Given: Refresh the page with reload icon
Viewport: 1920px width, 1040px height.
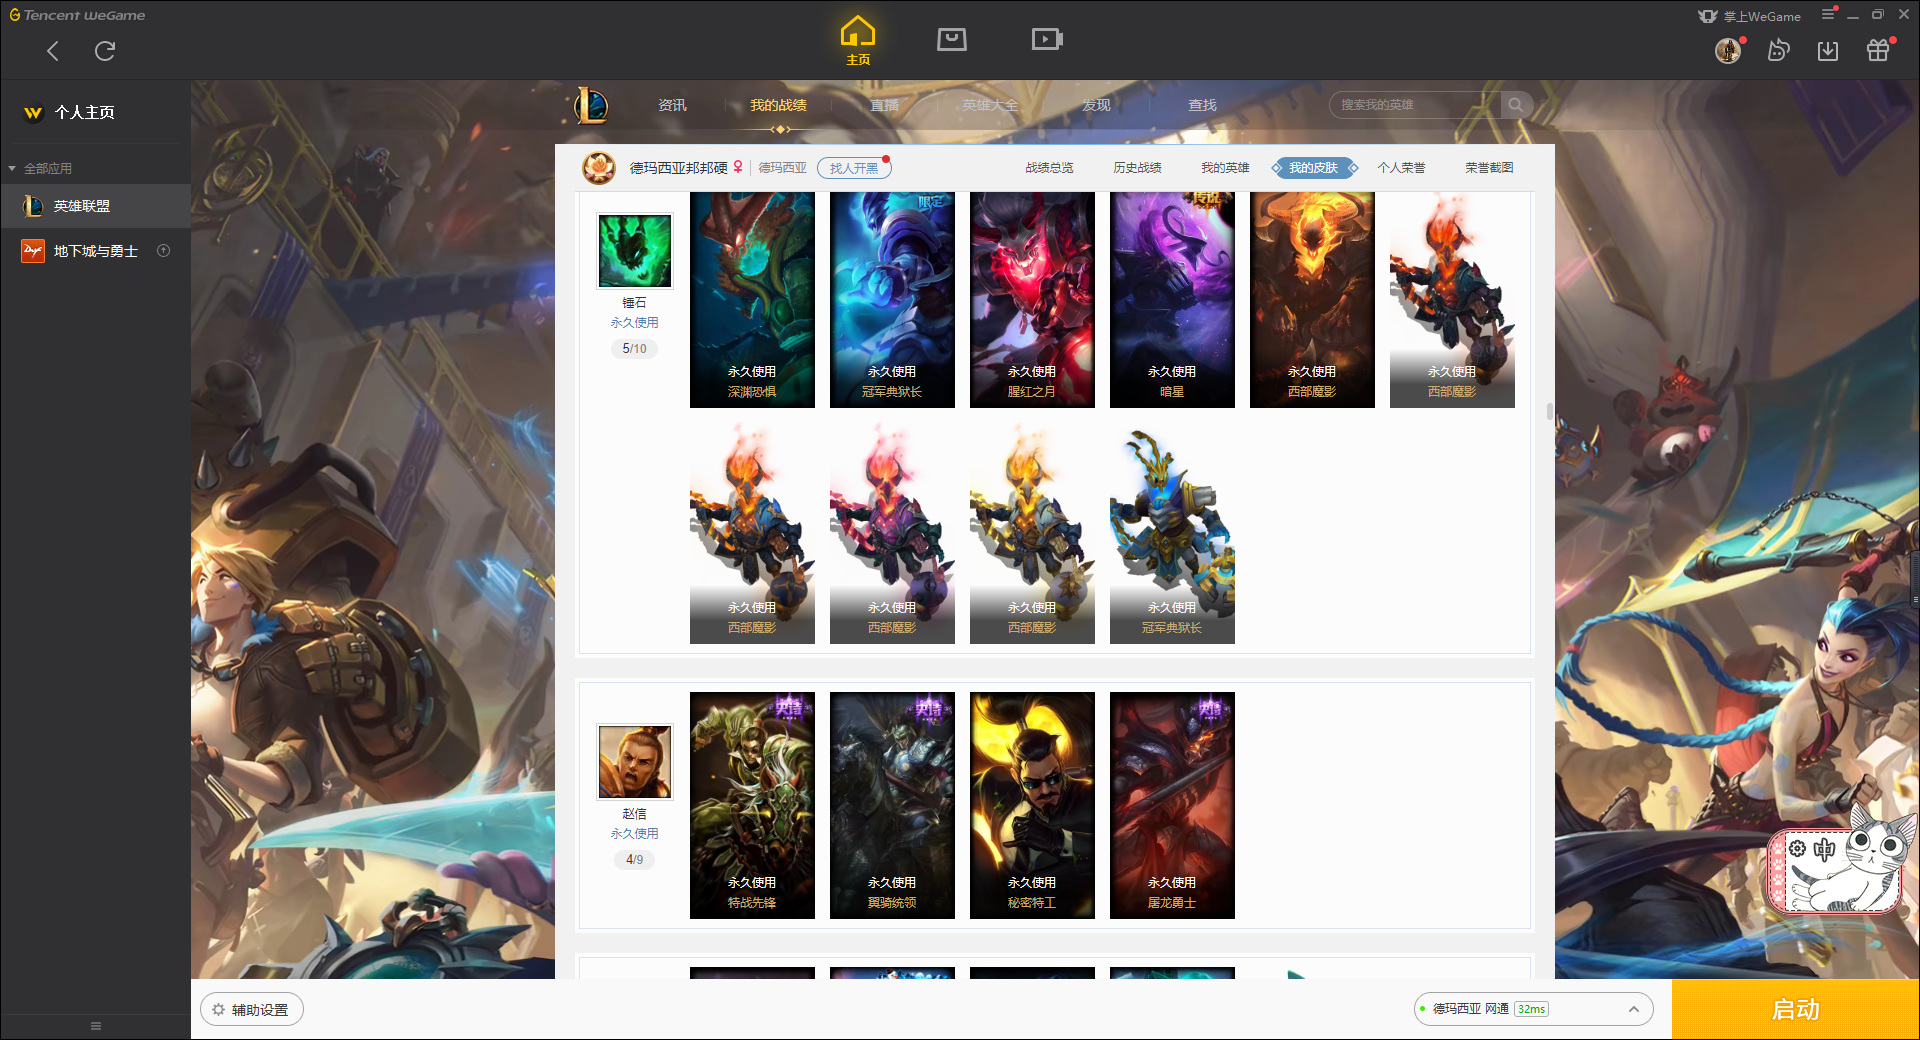Looking at the screenshot, I should 105,51.
